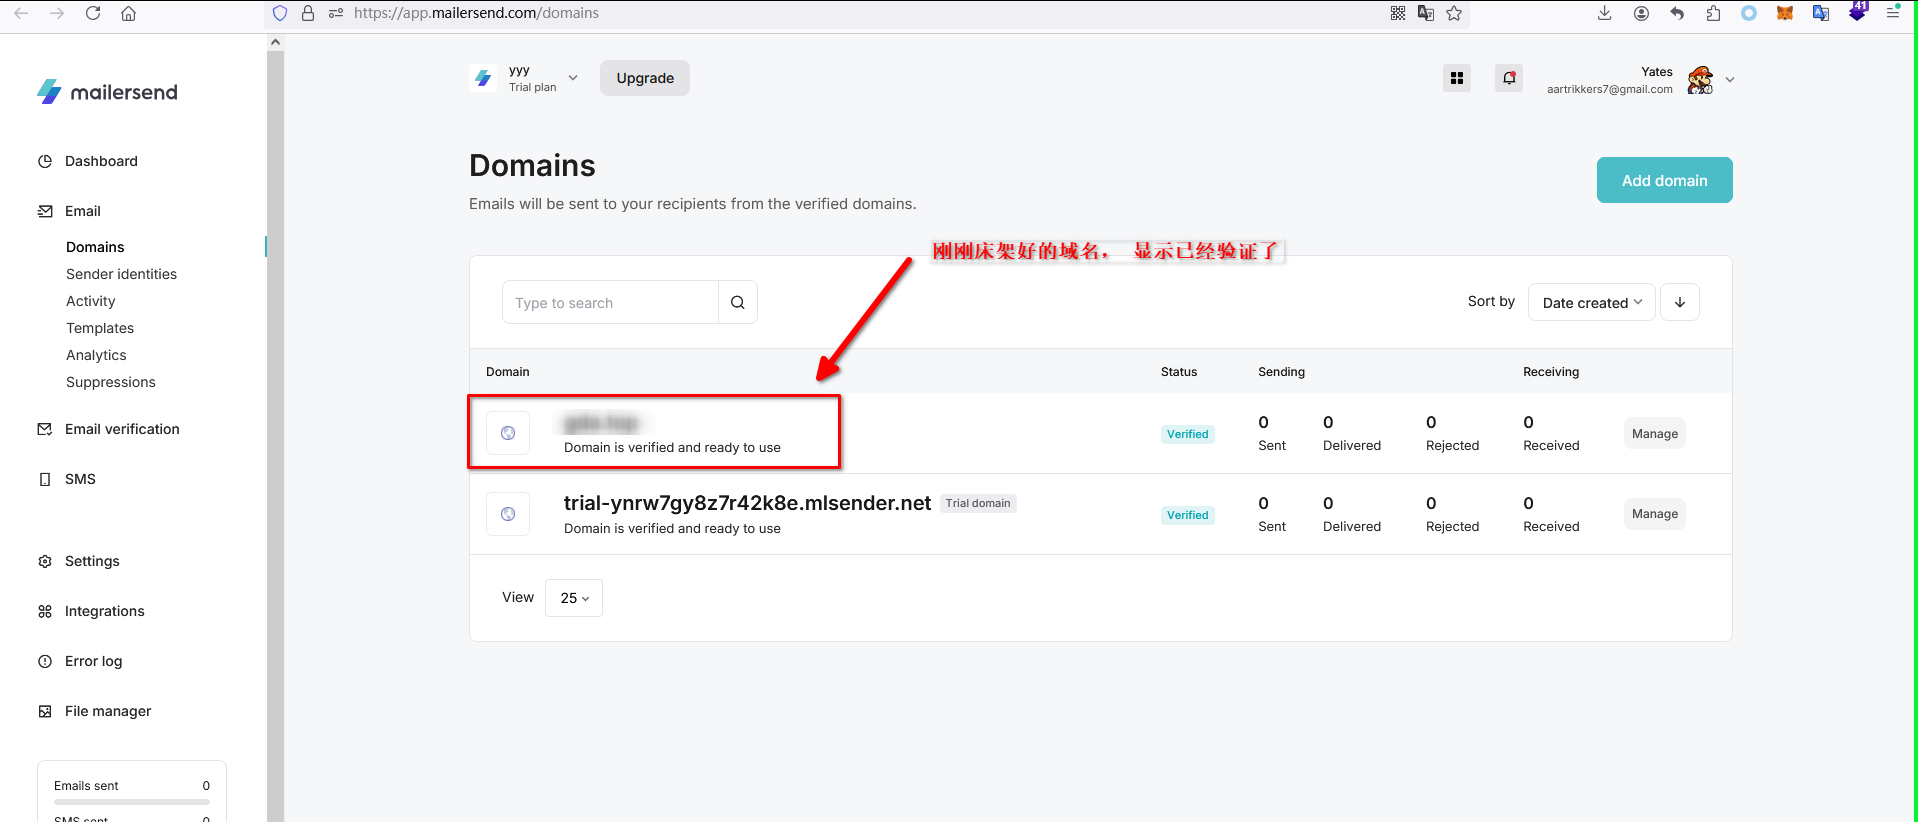Click the Add domain button
This screenshot has width=1918, height=822.
click(x=1664, y=180)
